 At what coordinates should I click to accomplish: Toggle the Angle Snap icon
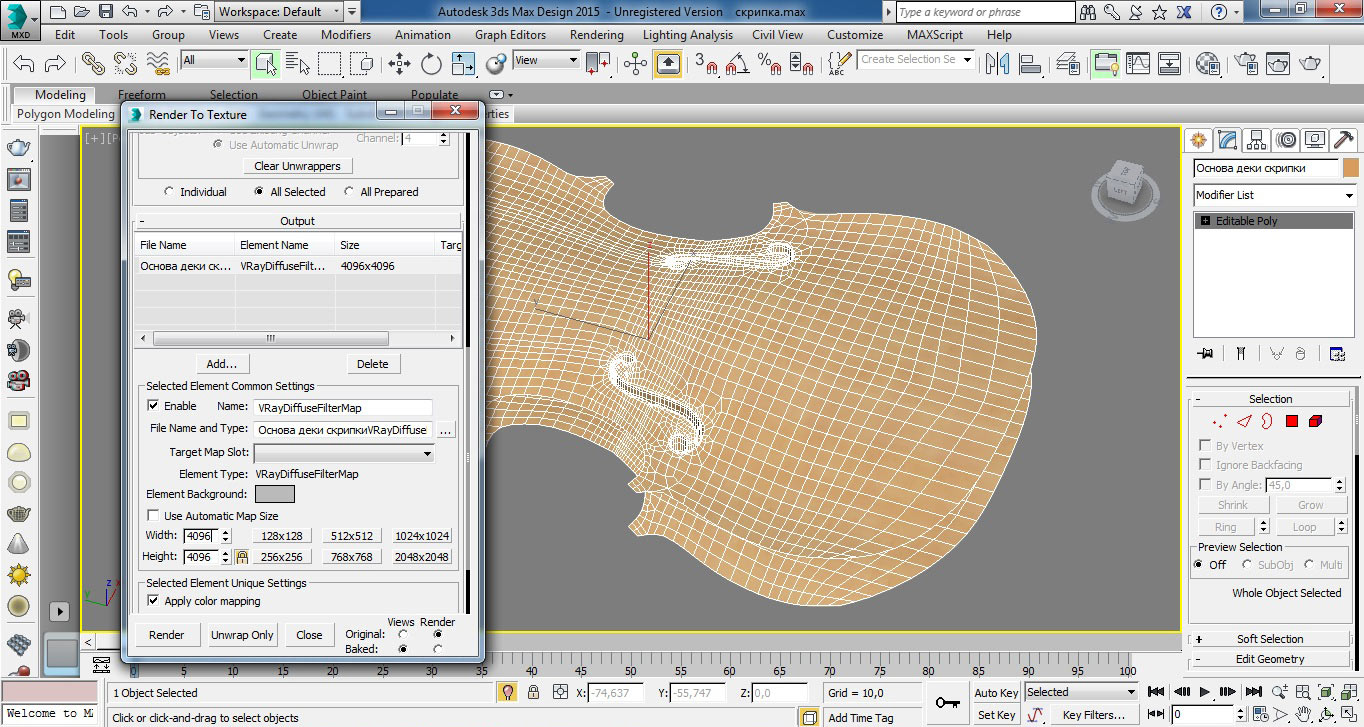point(738,65)
